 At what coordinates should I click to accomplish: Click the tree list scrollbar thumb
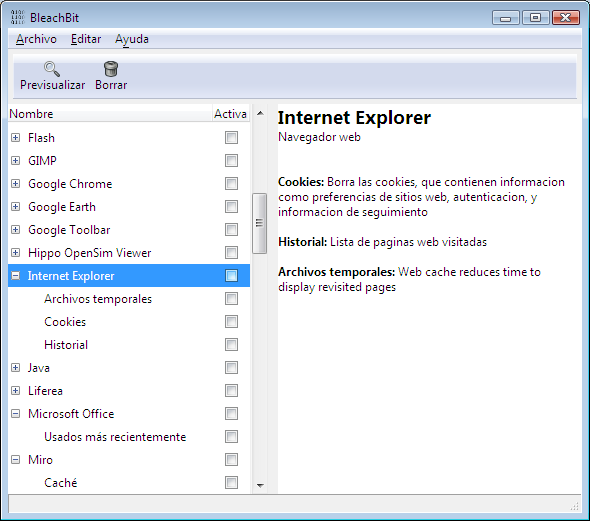point(259,223)
